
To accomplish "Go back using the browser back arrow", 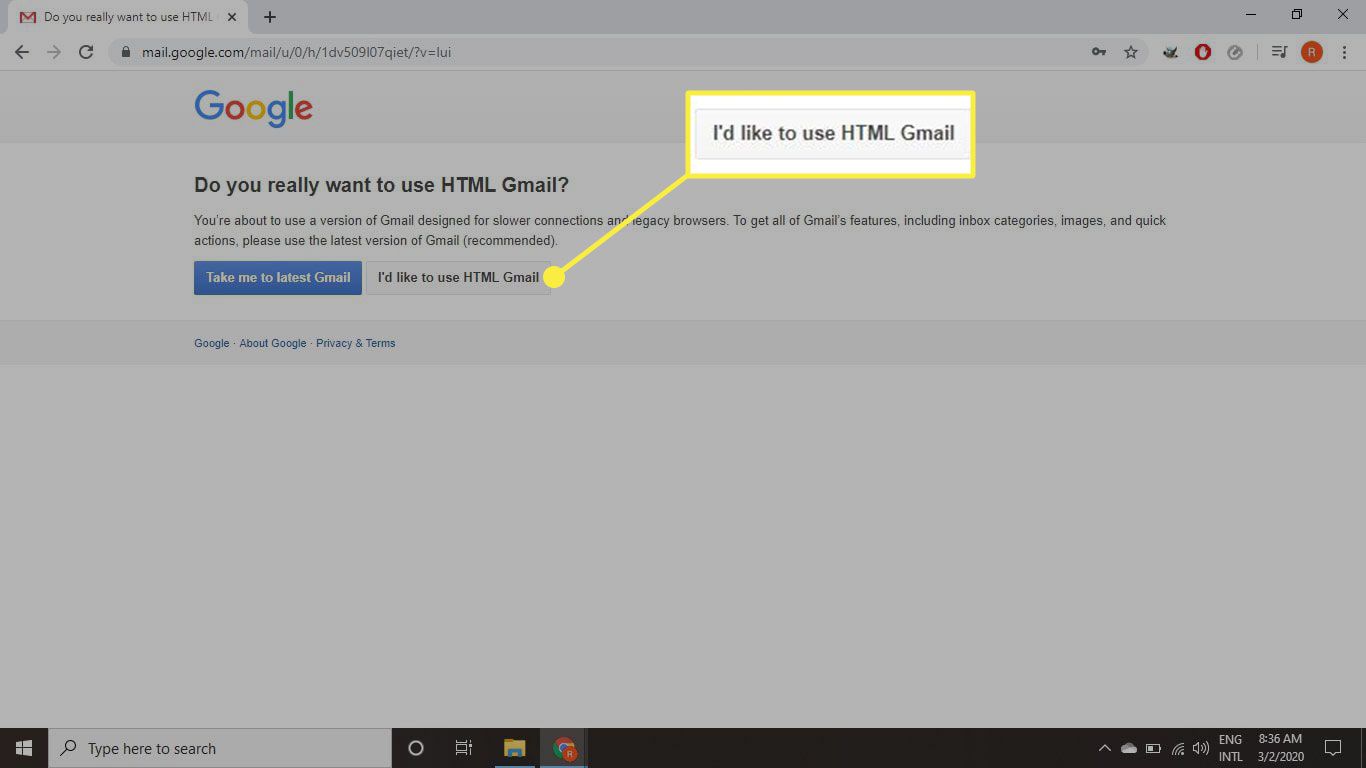I will tap(22, 52).
